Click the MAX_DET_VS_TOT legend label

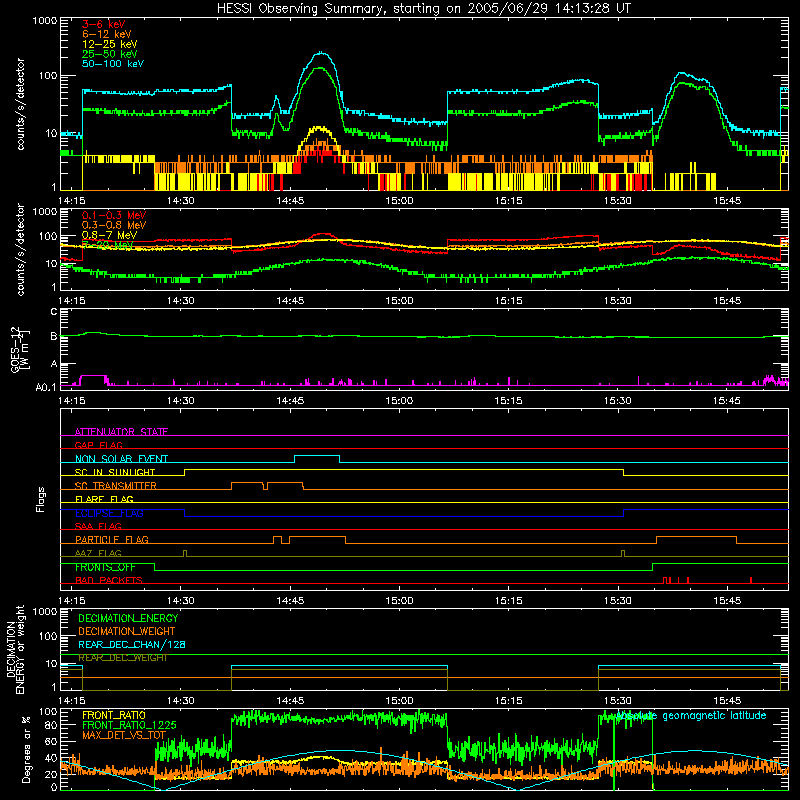click(x=124, y=735)
